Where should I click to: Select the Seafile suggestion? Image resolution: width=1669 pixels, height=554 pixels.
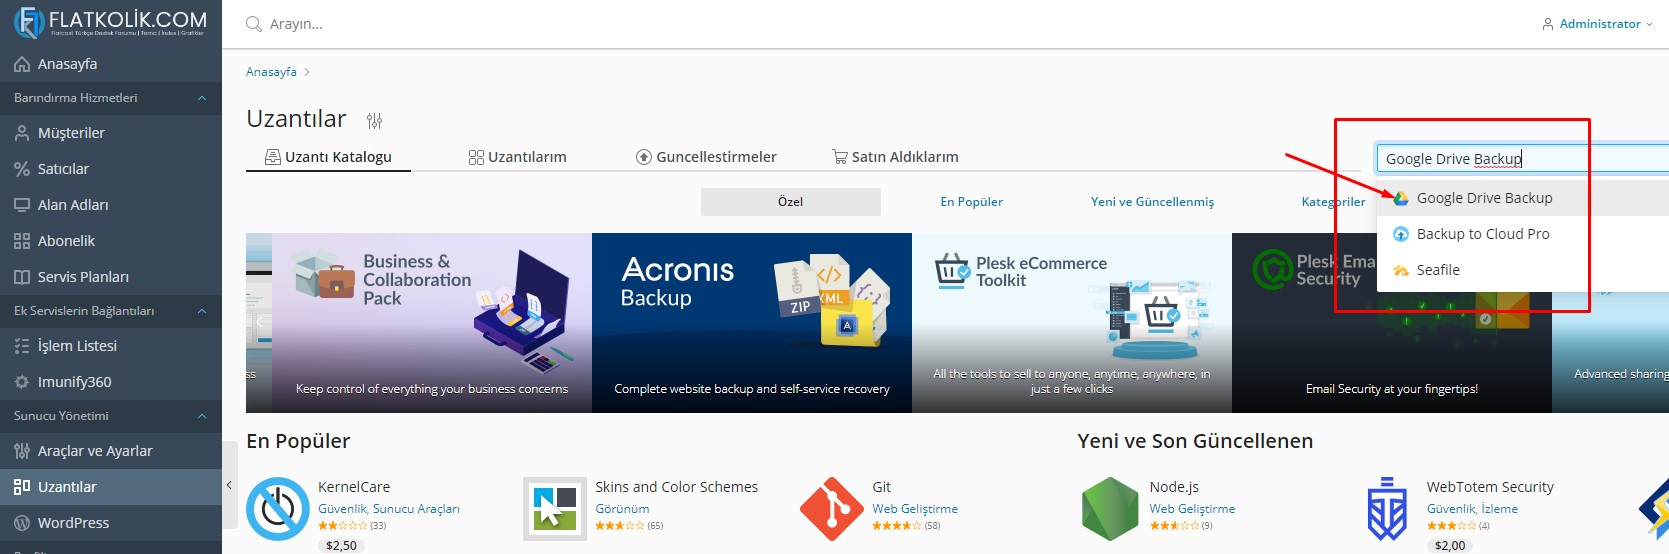(x=1522, y=270)
